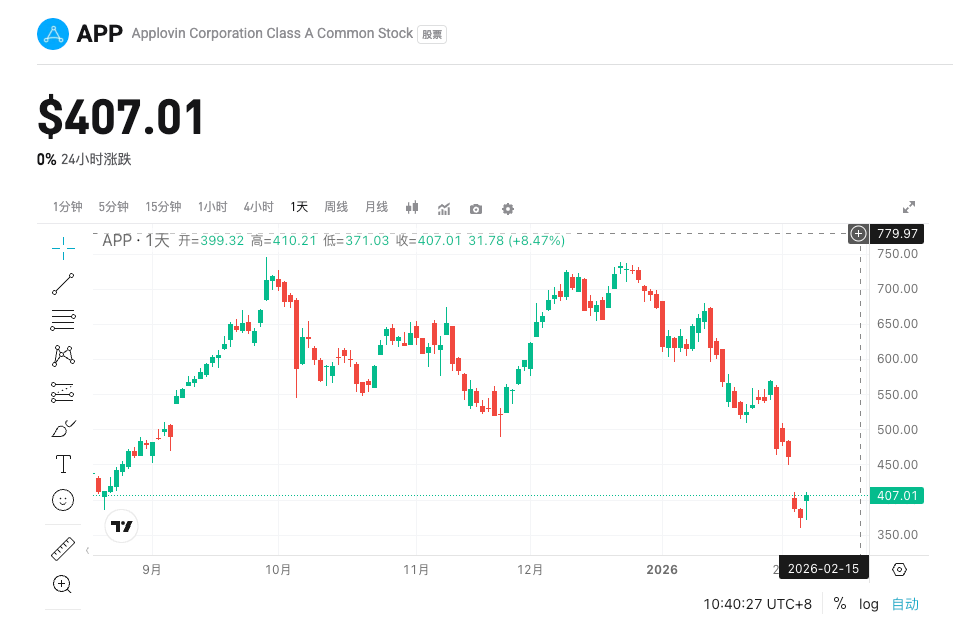The image size is (953, 630).
Task: Select the XABCD pattern tool
Action: tap(63, 356)
